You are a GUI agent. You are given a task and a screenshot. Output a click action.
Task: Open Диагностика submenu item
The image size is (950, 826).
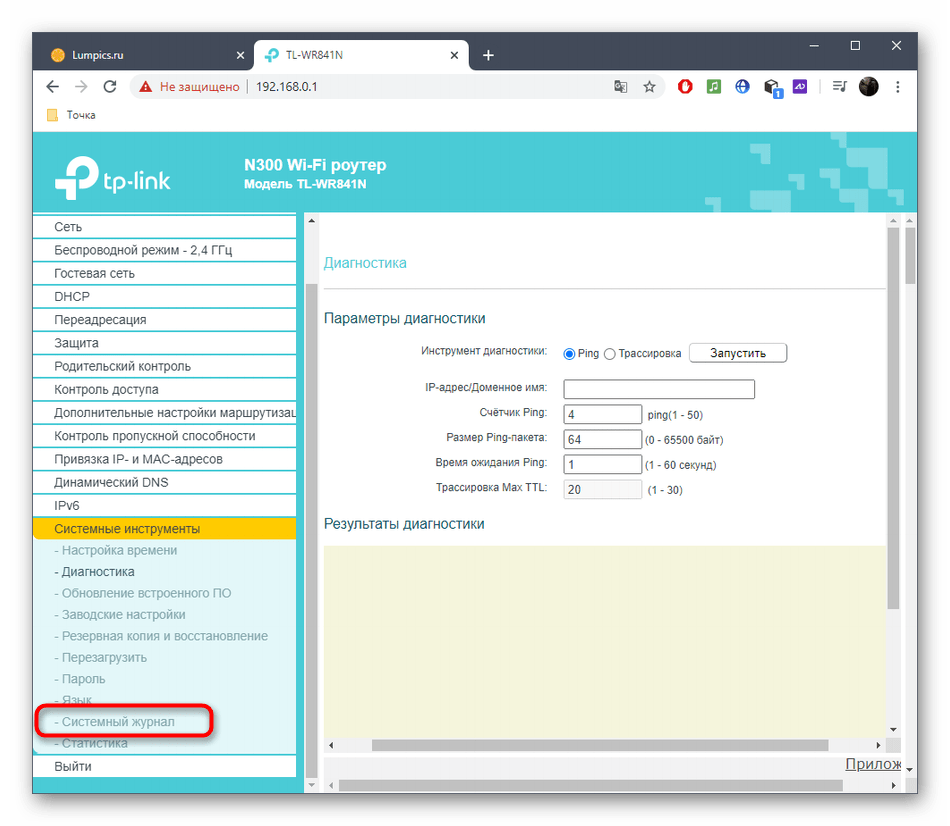(95, 572)
